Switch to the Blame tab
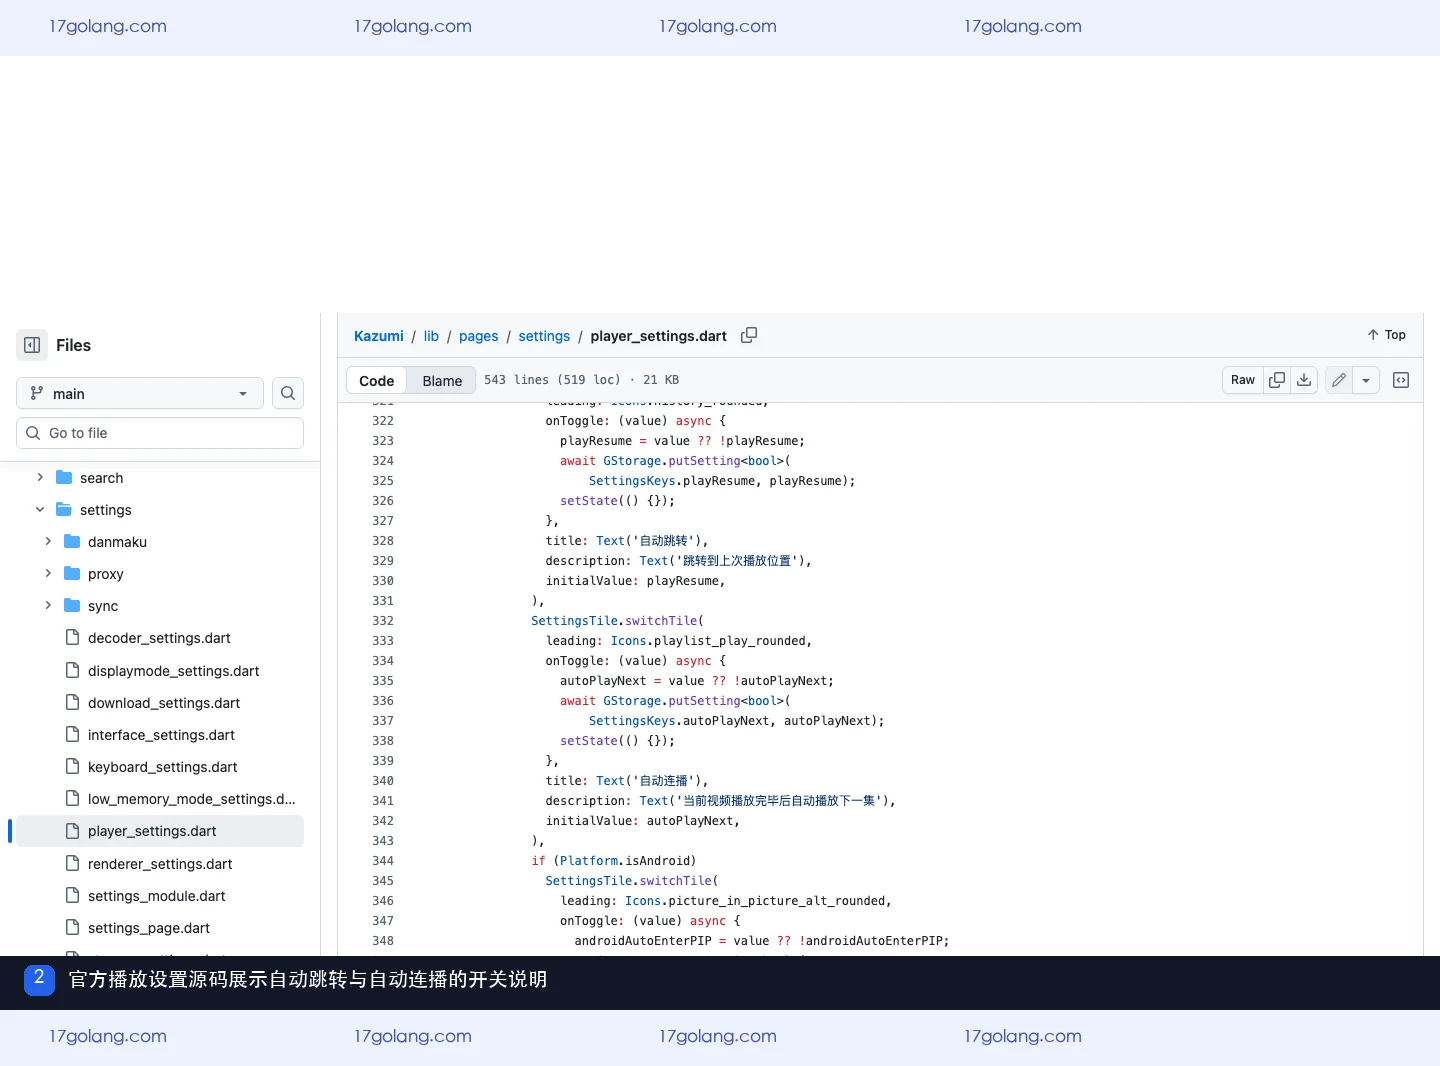 442,380
